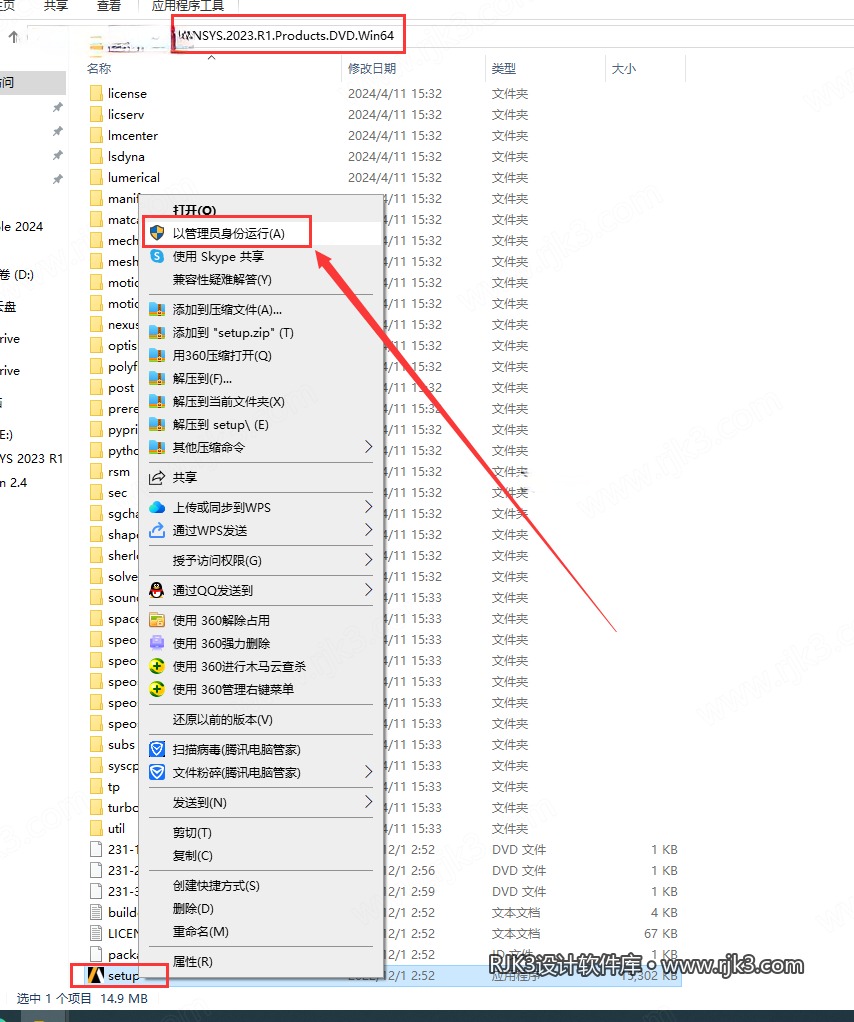Select 还原以前的版本(V) menu entry
This screenshot has width=854, height=1022.
(x=261, y=720)
